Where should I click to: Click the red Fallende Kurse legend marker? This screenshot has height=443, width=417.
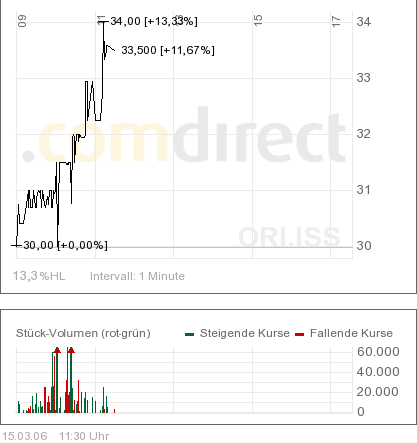[x=299, y=334]
